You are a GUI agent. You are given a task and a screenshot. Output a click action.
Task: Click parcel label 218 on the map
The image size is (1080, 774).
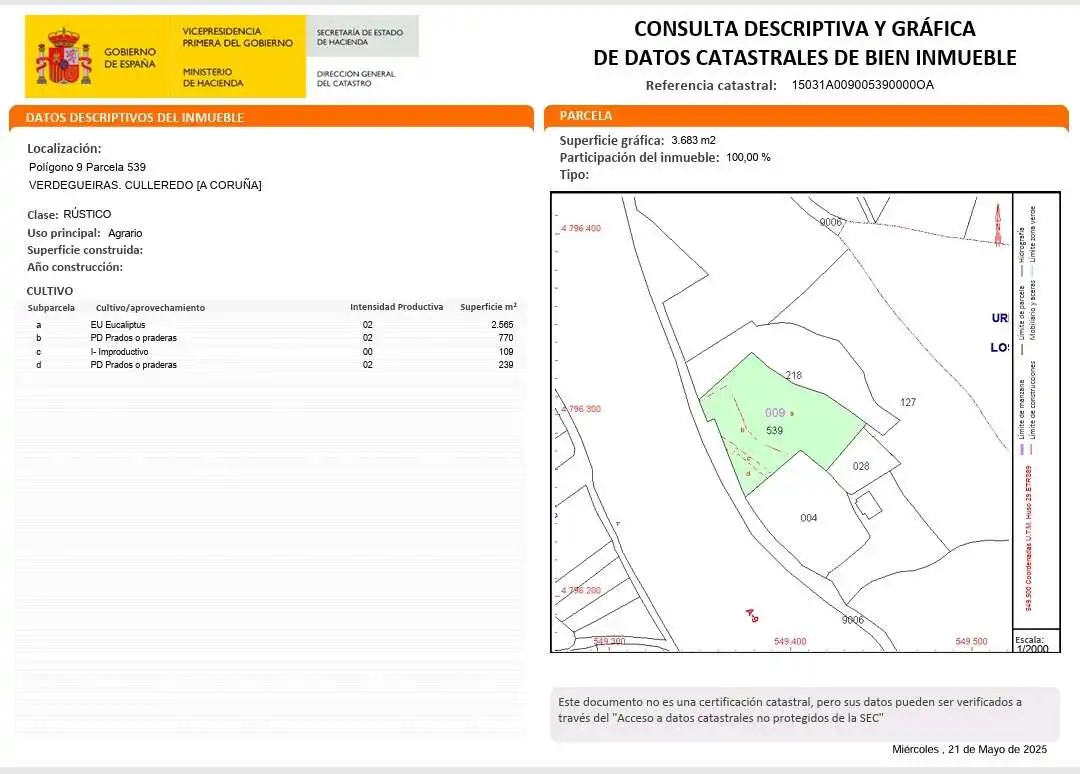click(x=793, y=375)
